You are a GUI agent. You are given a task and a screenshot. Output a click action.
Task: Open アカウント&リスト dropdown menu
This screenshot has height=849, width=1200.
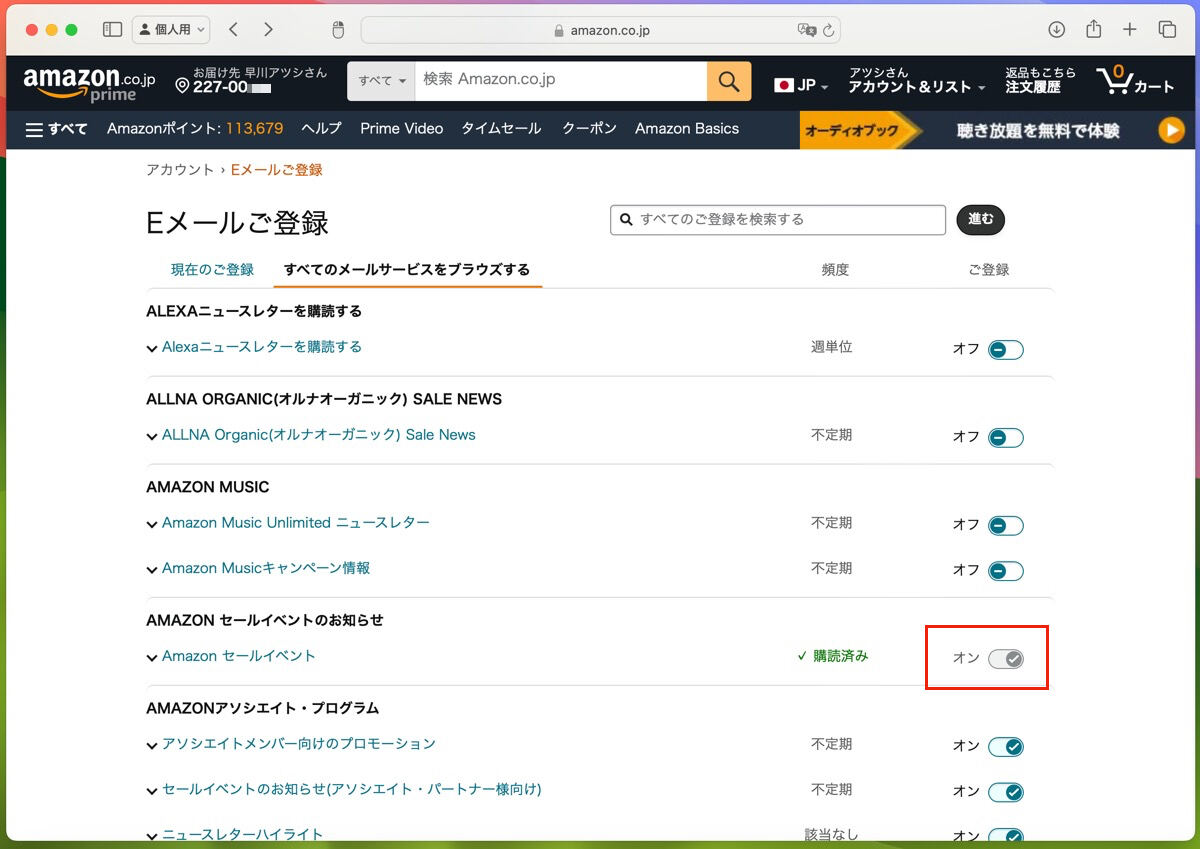[x=917, y=81]
